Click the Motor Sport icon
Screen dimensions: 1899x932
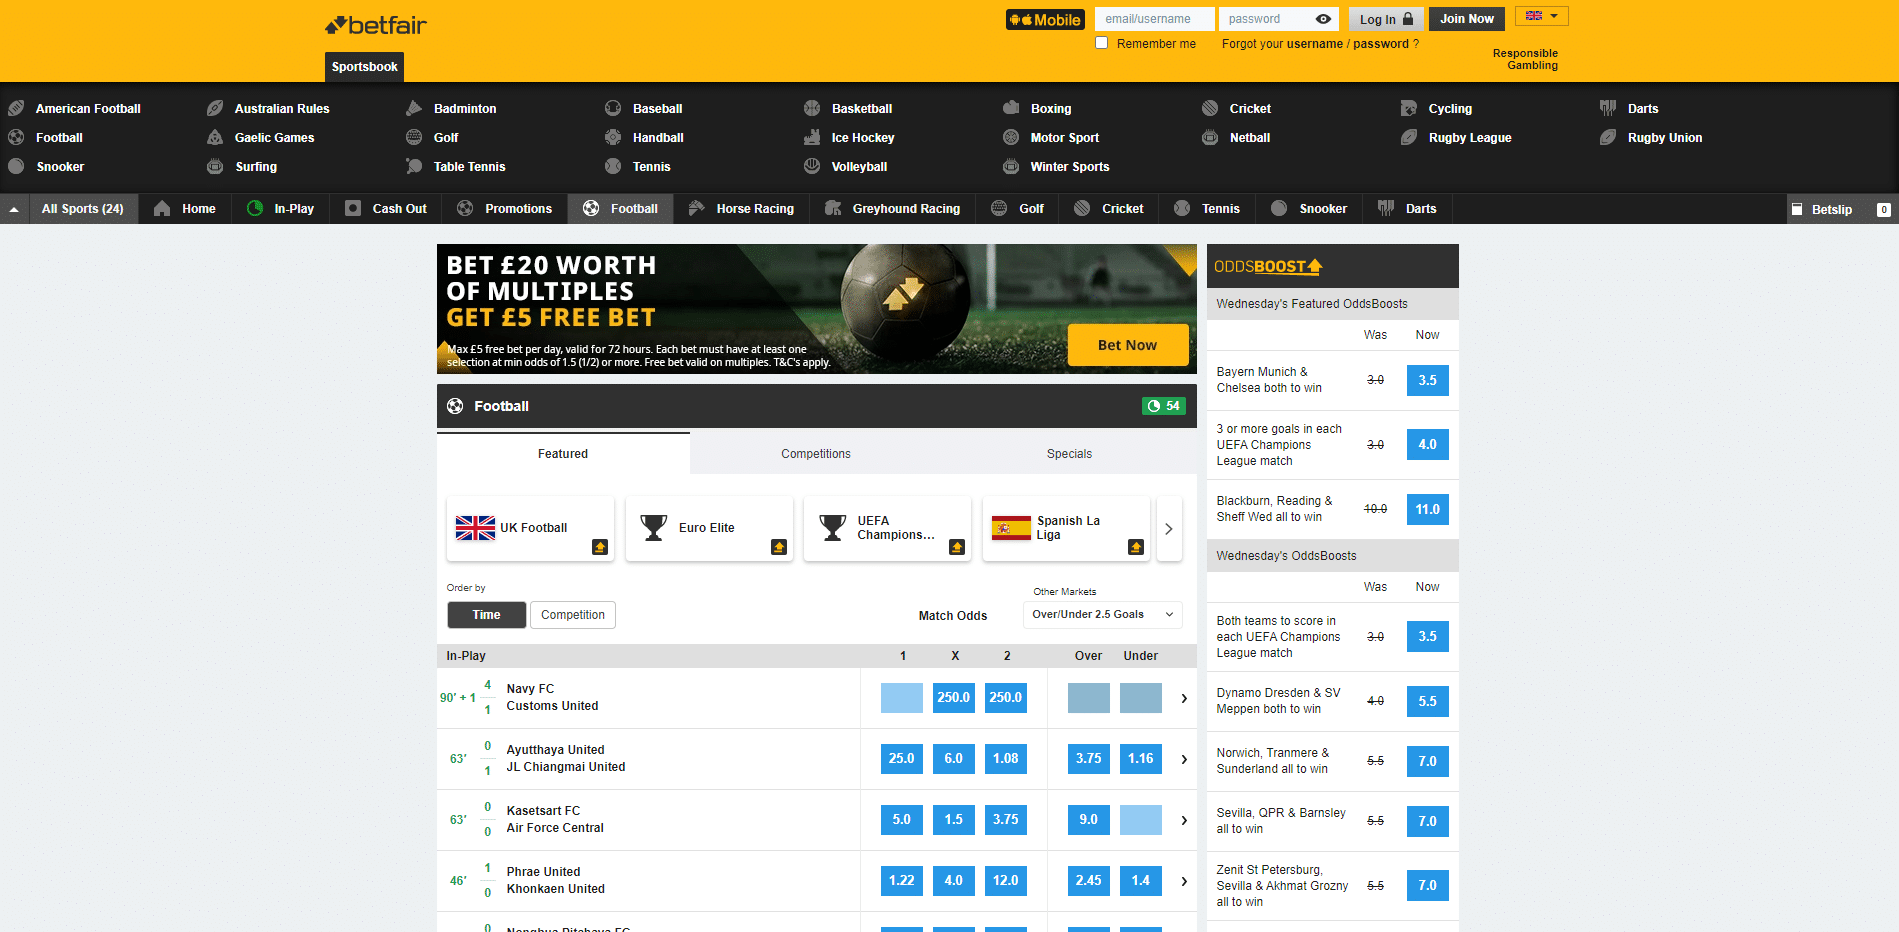click(x=1011, y=137)
